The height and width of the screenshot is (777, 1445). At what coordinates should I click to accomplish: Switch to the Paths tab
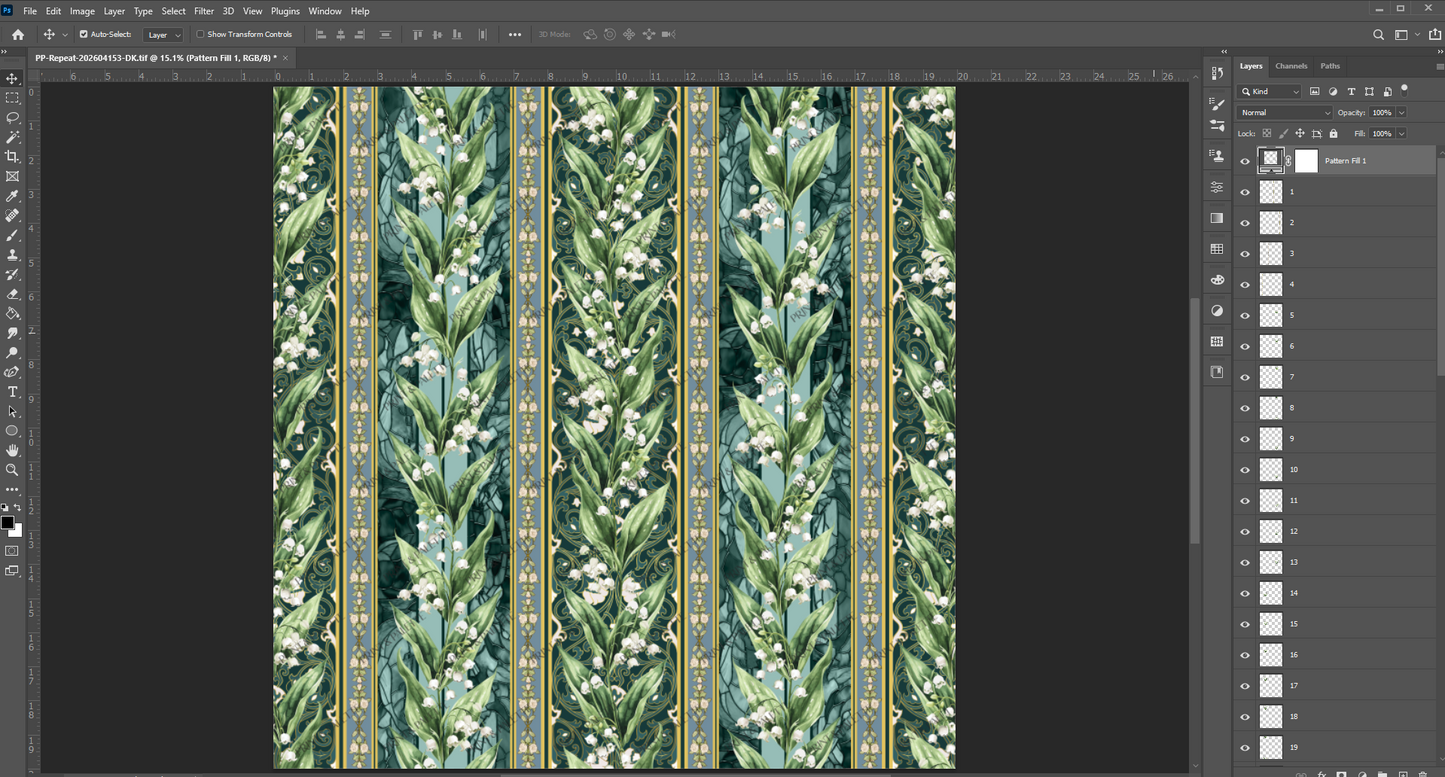point(1330,66)
